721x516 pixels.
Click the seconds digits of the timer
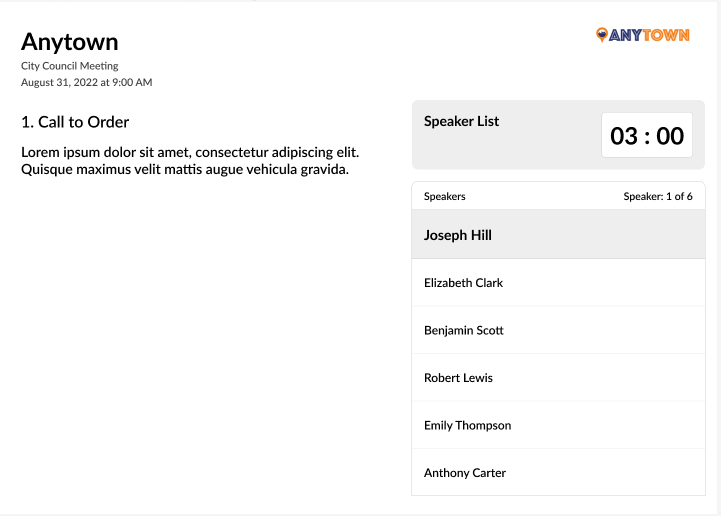coord(670,135)
